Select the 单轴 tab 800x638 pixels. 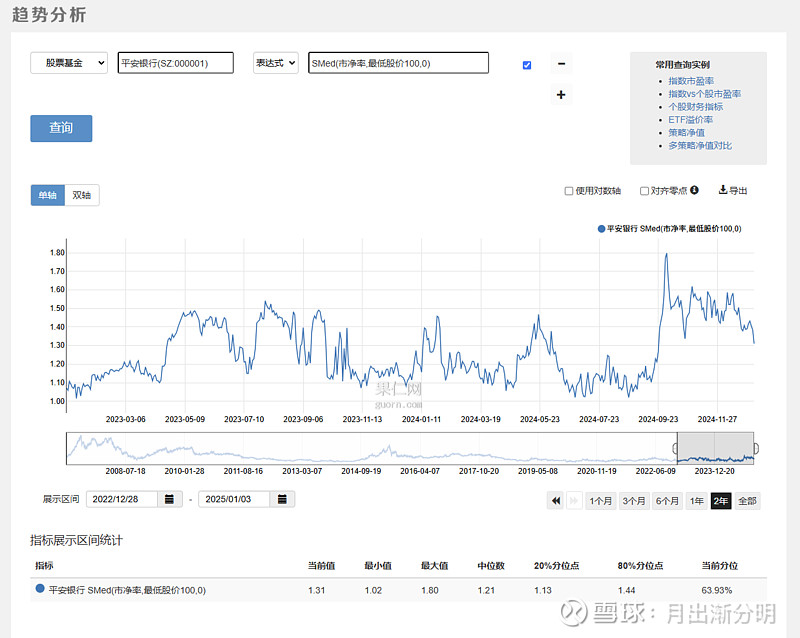click(x=47, y=195)
